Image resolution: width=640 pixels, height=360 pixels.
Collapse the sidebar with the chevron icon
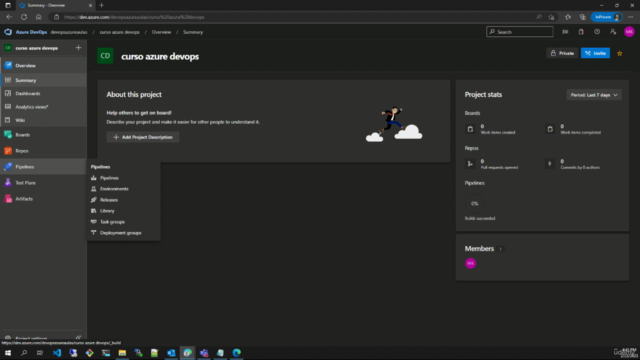(x=78, y=338)
